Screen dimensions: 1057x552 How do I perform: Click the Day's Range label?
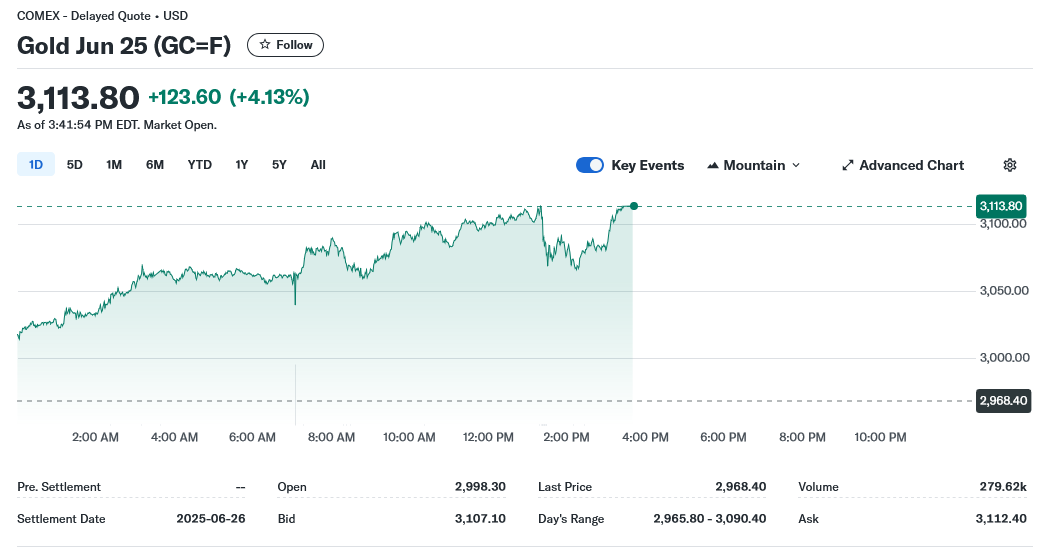(x=571, y=519)
